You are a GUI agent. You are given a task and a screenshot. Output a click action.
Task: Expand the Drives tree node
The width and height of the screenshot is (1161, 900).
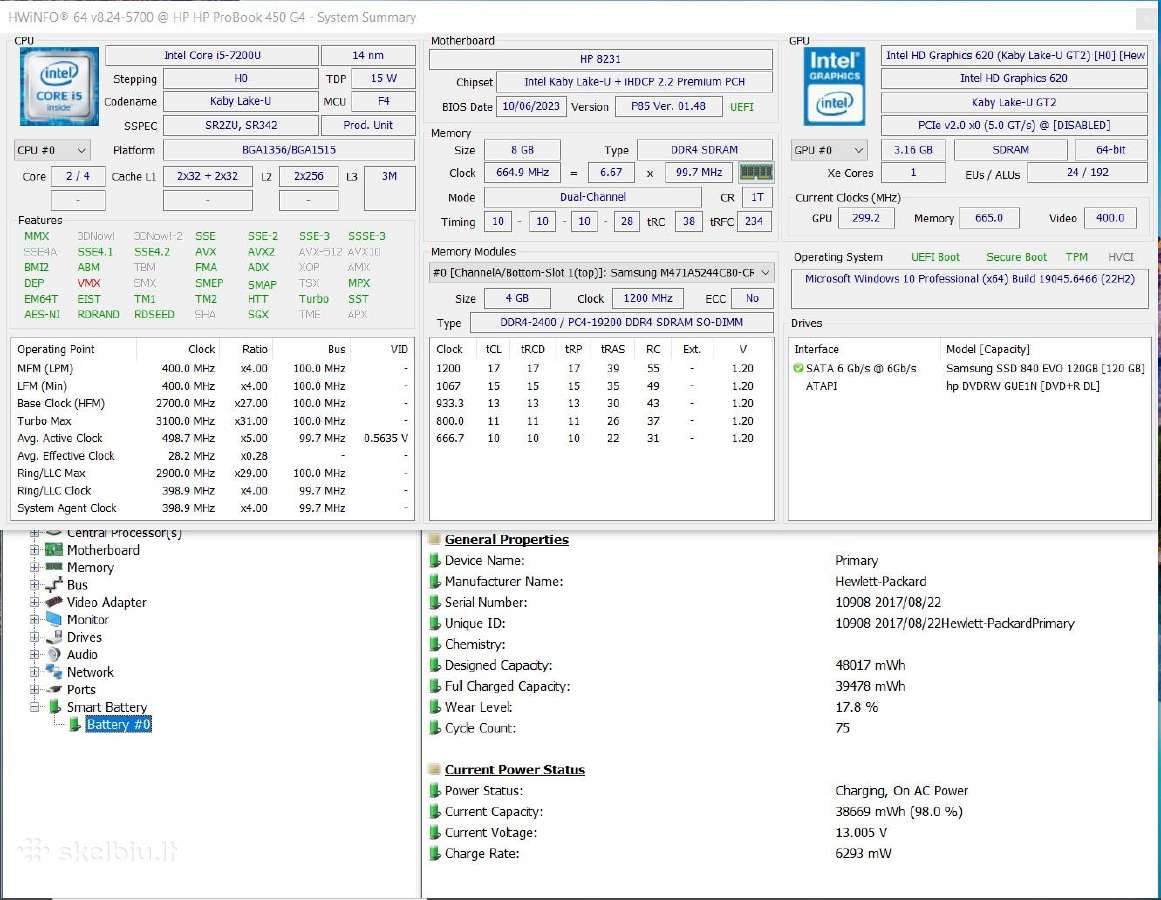34,637
